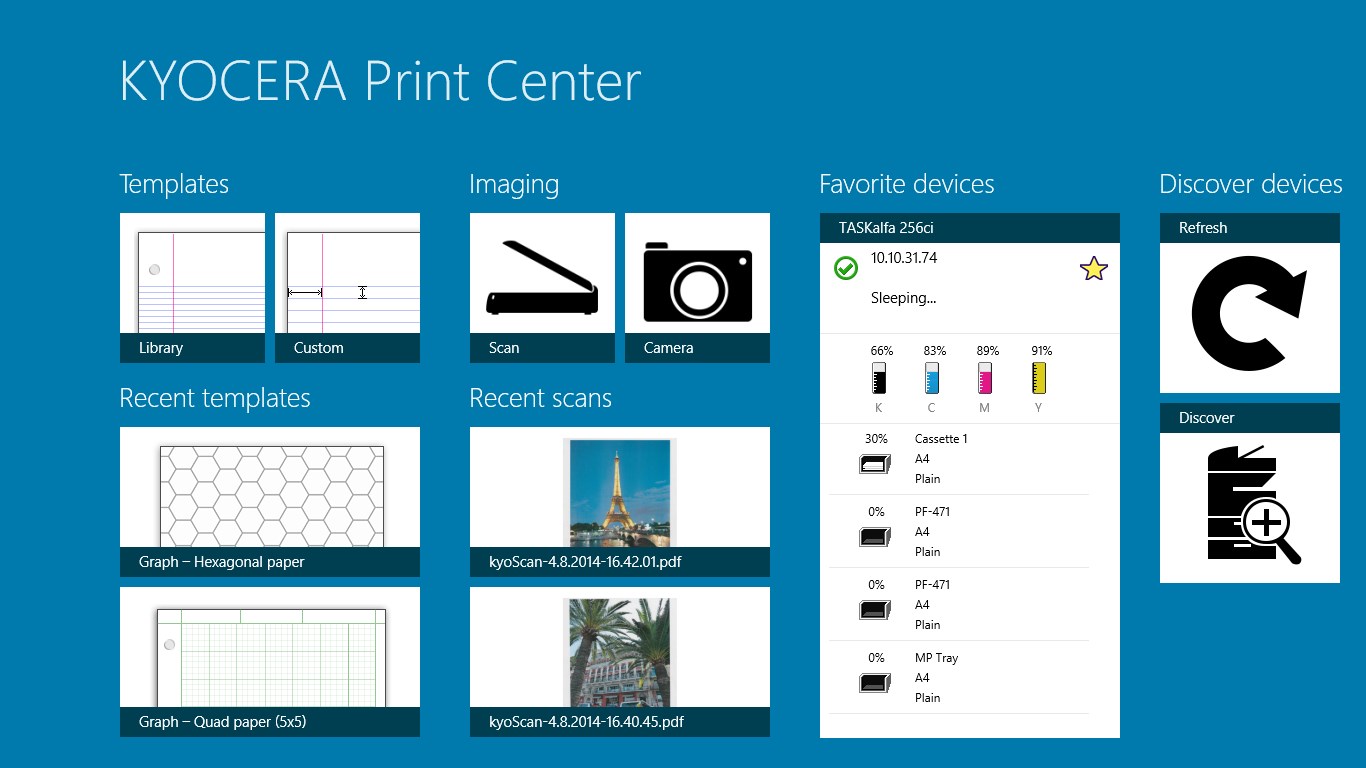The height and width of the screenshot is (768, 1366).
Task: Click the yellow Y toner level icon
Action: pyautogui.click(x=1038, y=378)
